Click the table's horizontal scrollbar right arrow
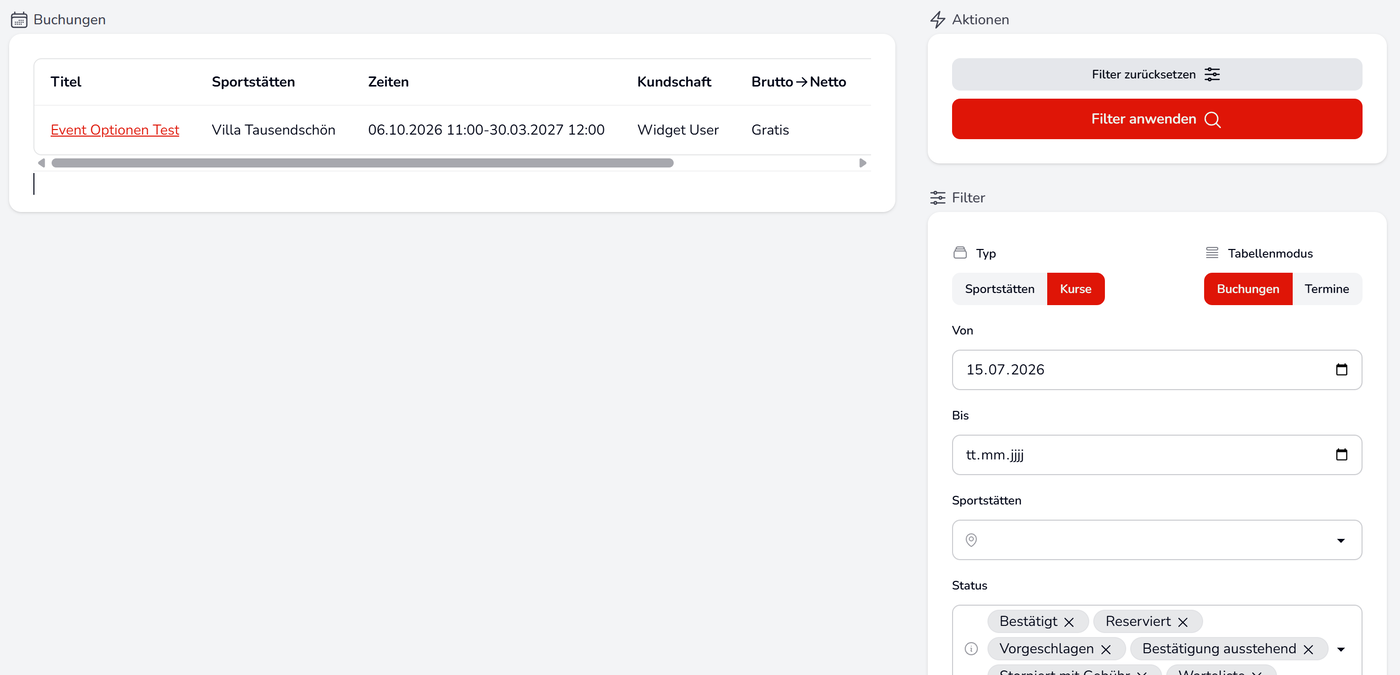Image resolution: width=1400 pixels, height=675 pixels. click(863, 163)
